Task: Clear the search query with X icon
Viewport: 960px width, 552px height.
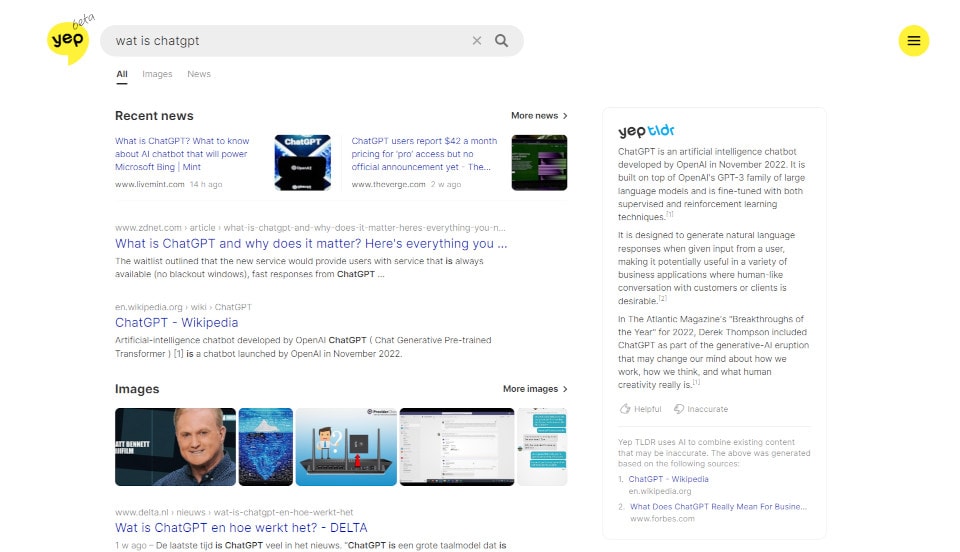Action: point(476,40)
